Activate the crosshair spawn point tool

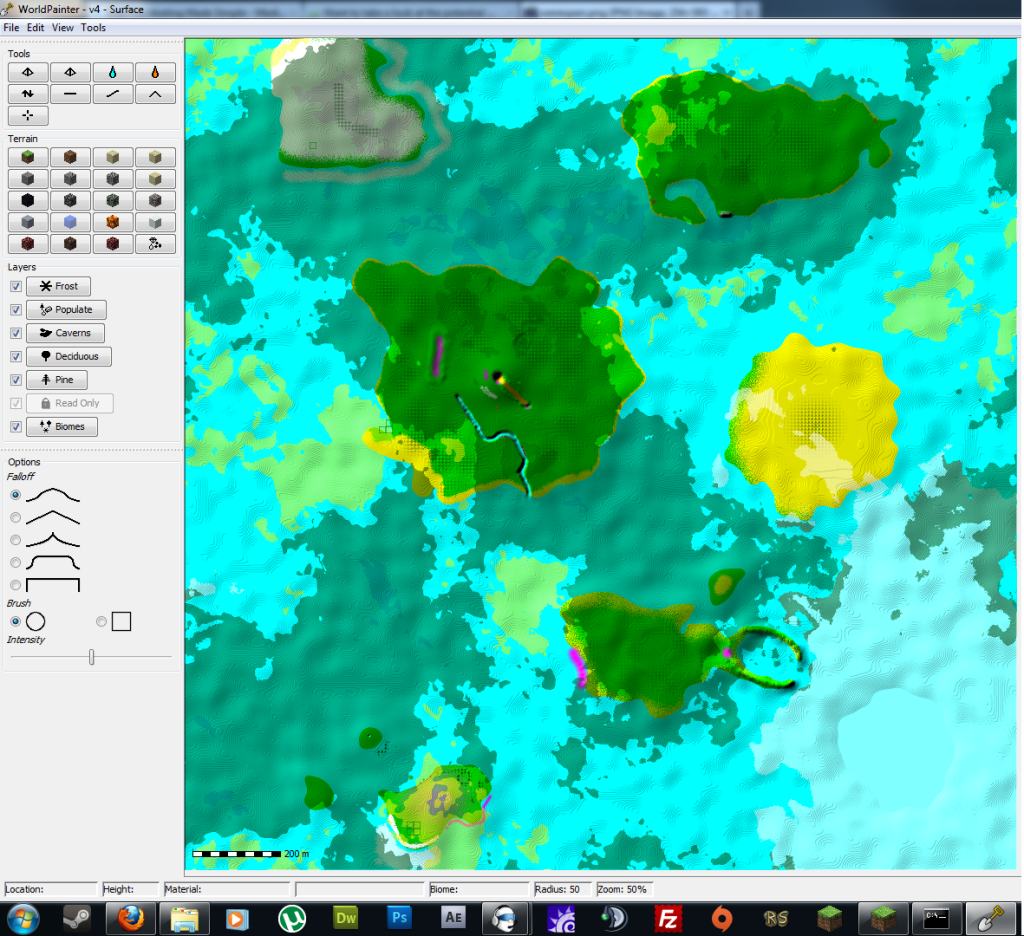coord(28,116)
